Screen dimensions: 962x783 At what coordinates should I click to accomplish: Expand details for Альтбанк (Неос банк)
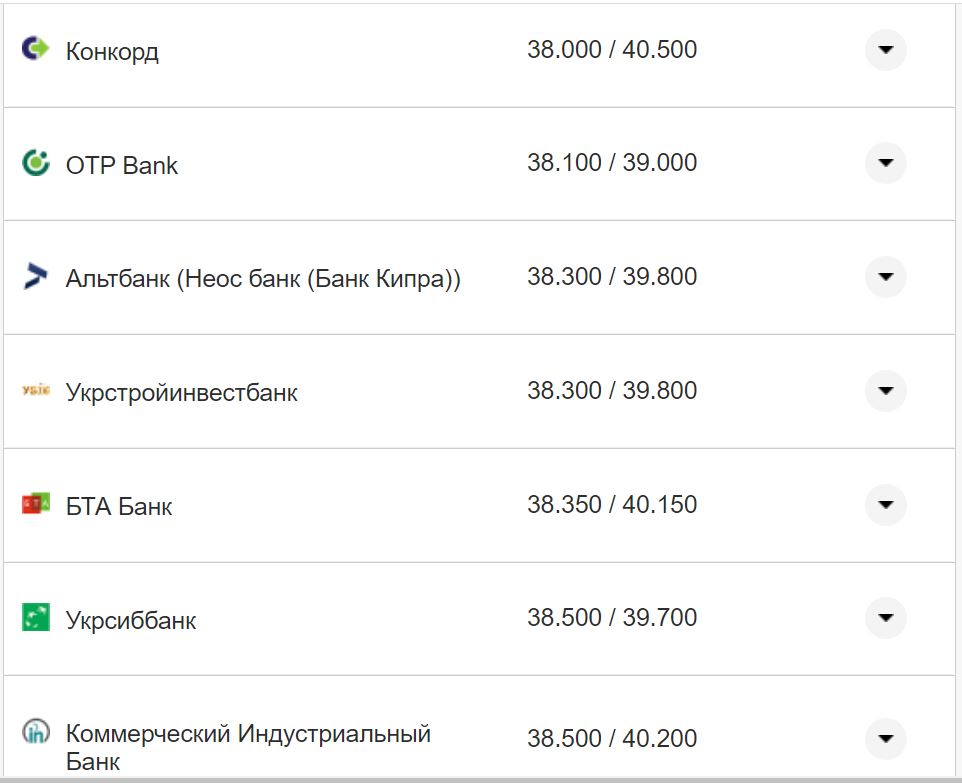tap(885, 277)
